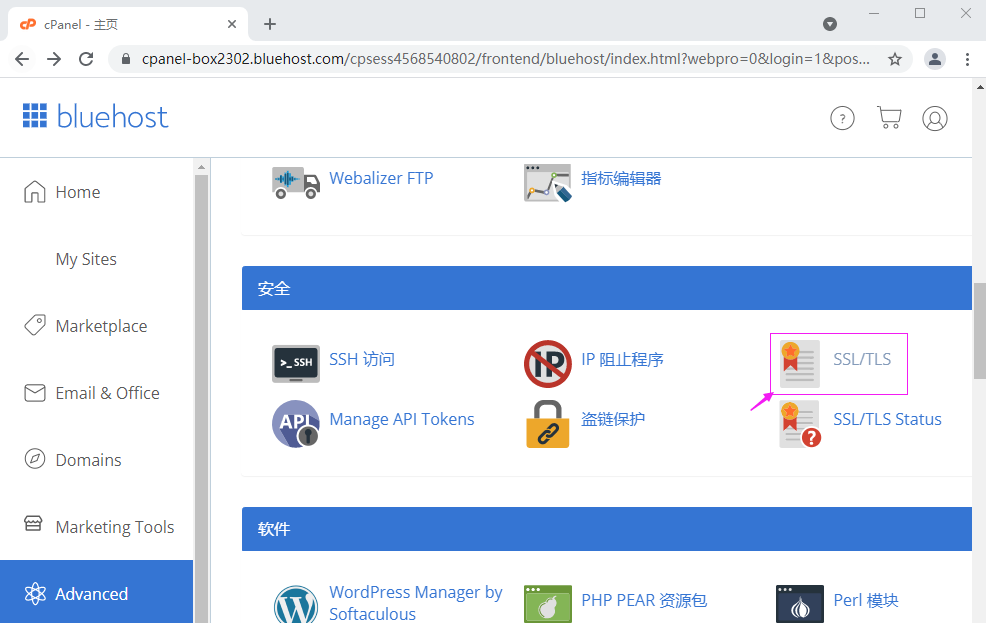
Task: Open the Webalizer FTP link
Action: [381, 179]
